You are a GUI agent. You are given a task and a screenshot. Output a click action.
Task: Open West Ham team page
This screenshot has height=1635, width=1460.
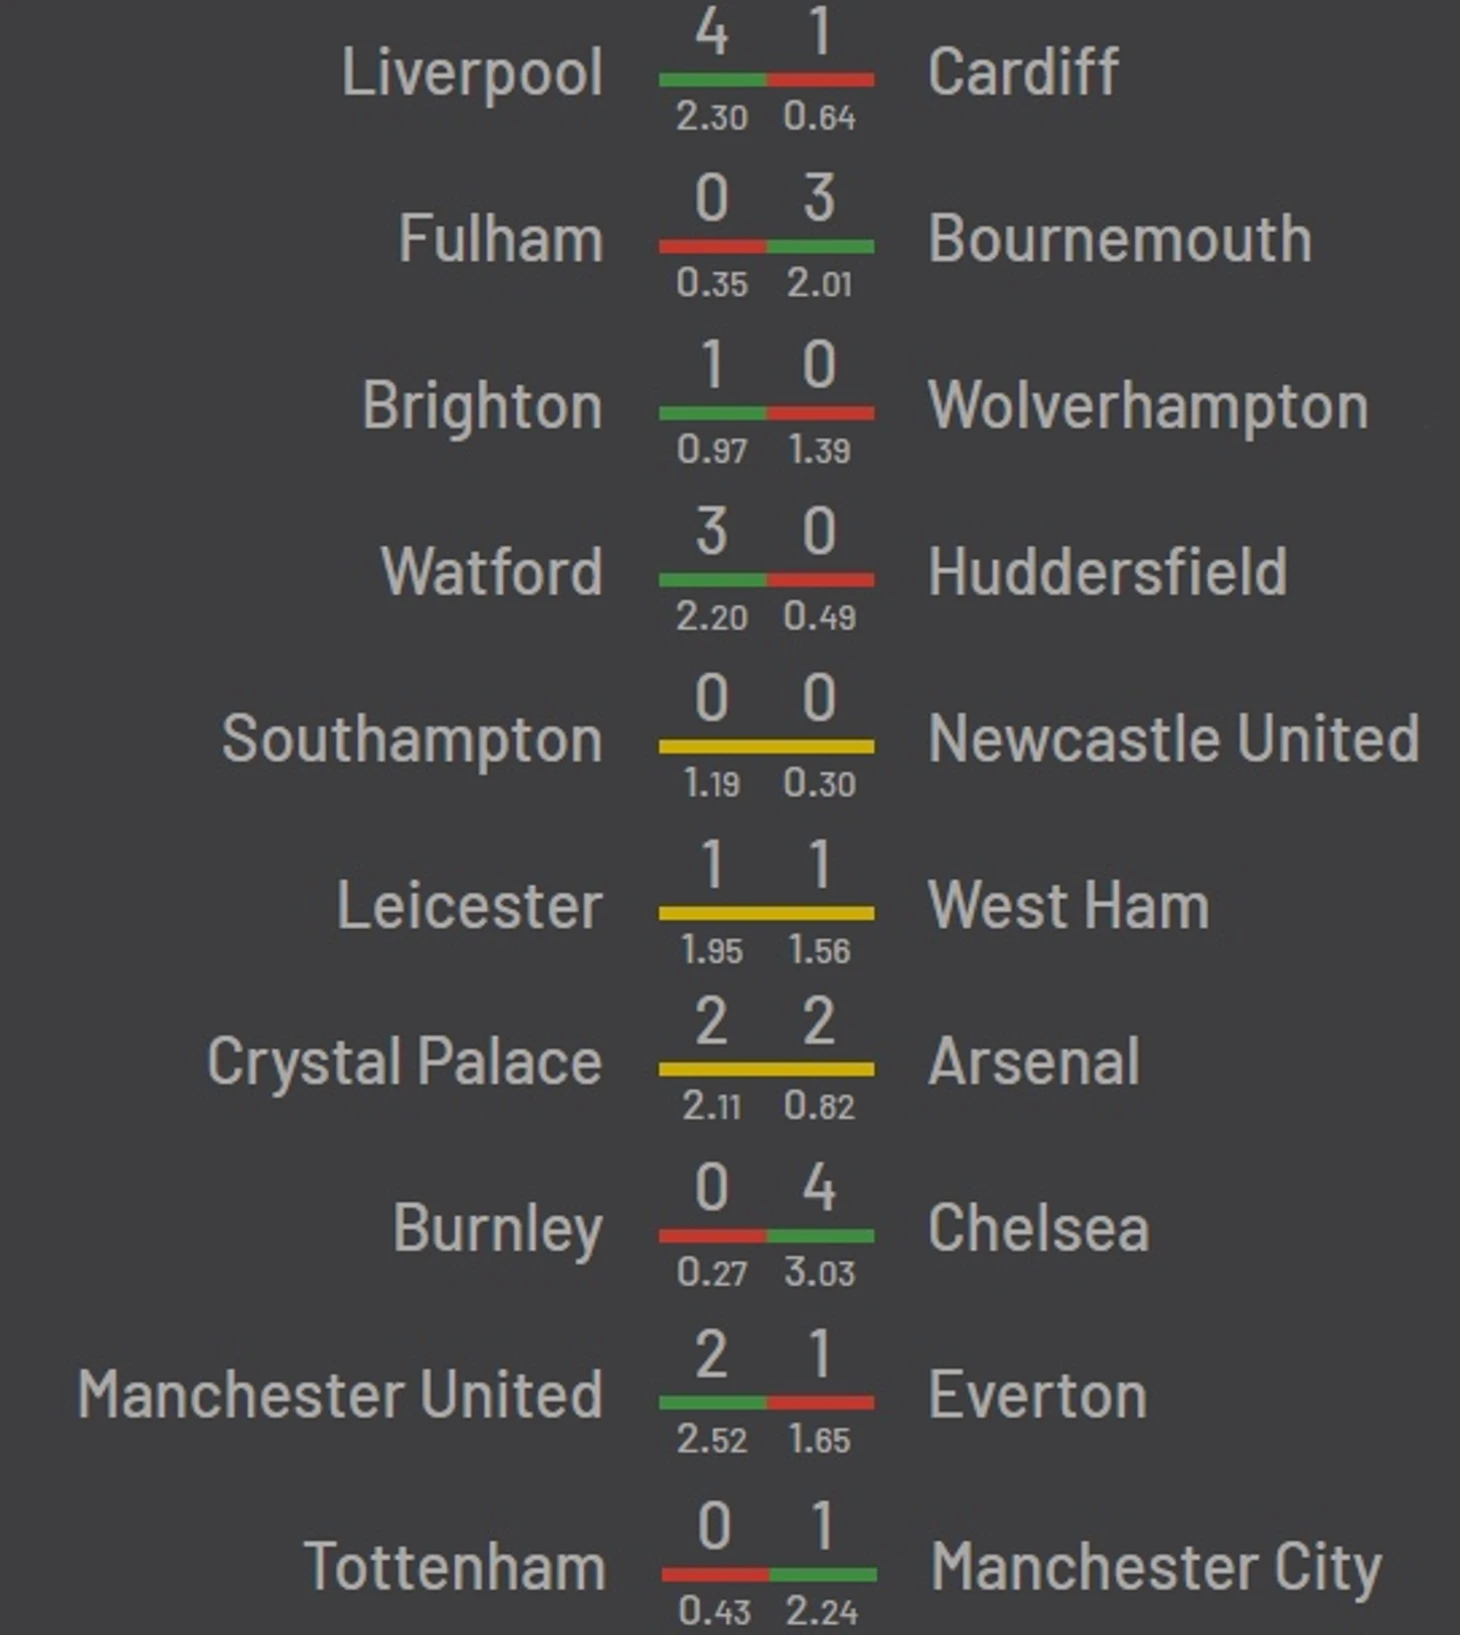click(x=1069, y=906)
